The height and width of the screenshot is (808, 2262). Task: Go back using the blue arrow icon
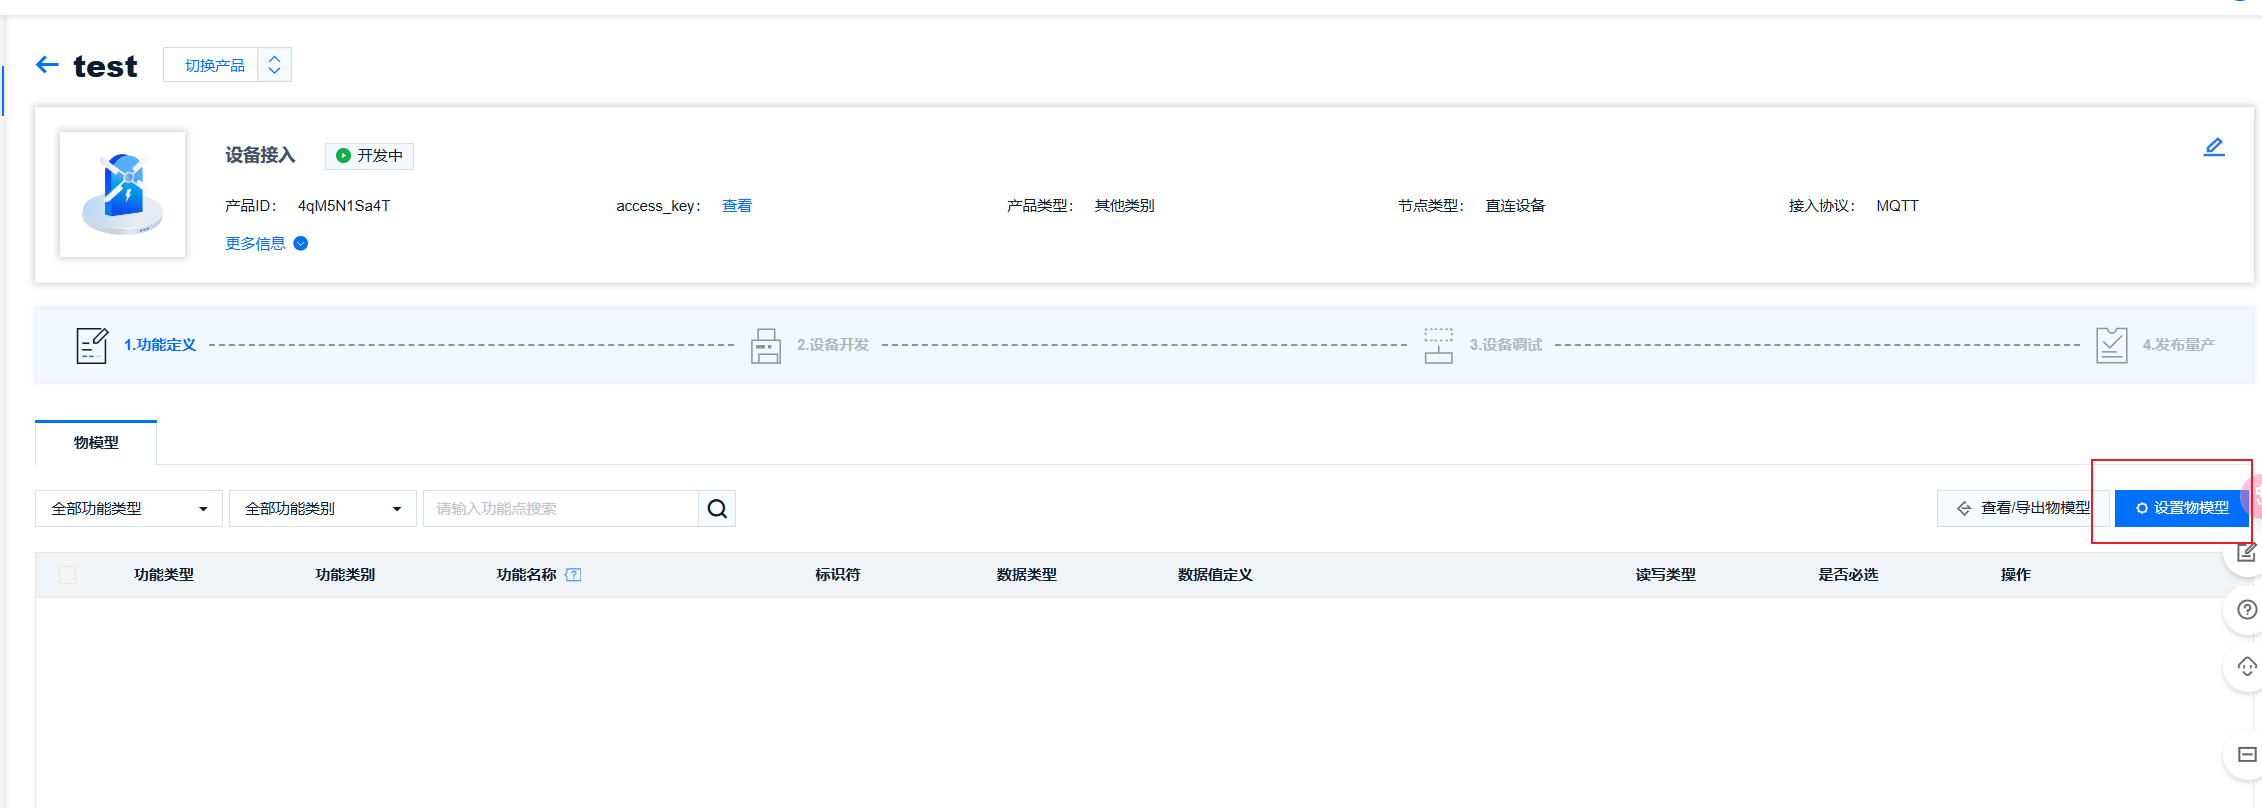point(47,65)
